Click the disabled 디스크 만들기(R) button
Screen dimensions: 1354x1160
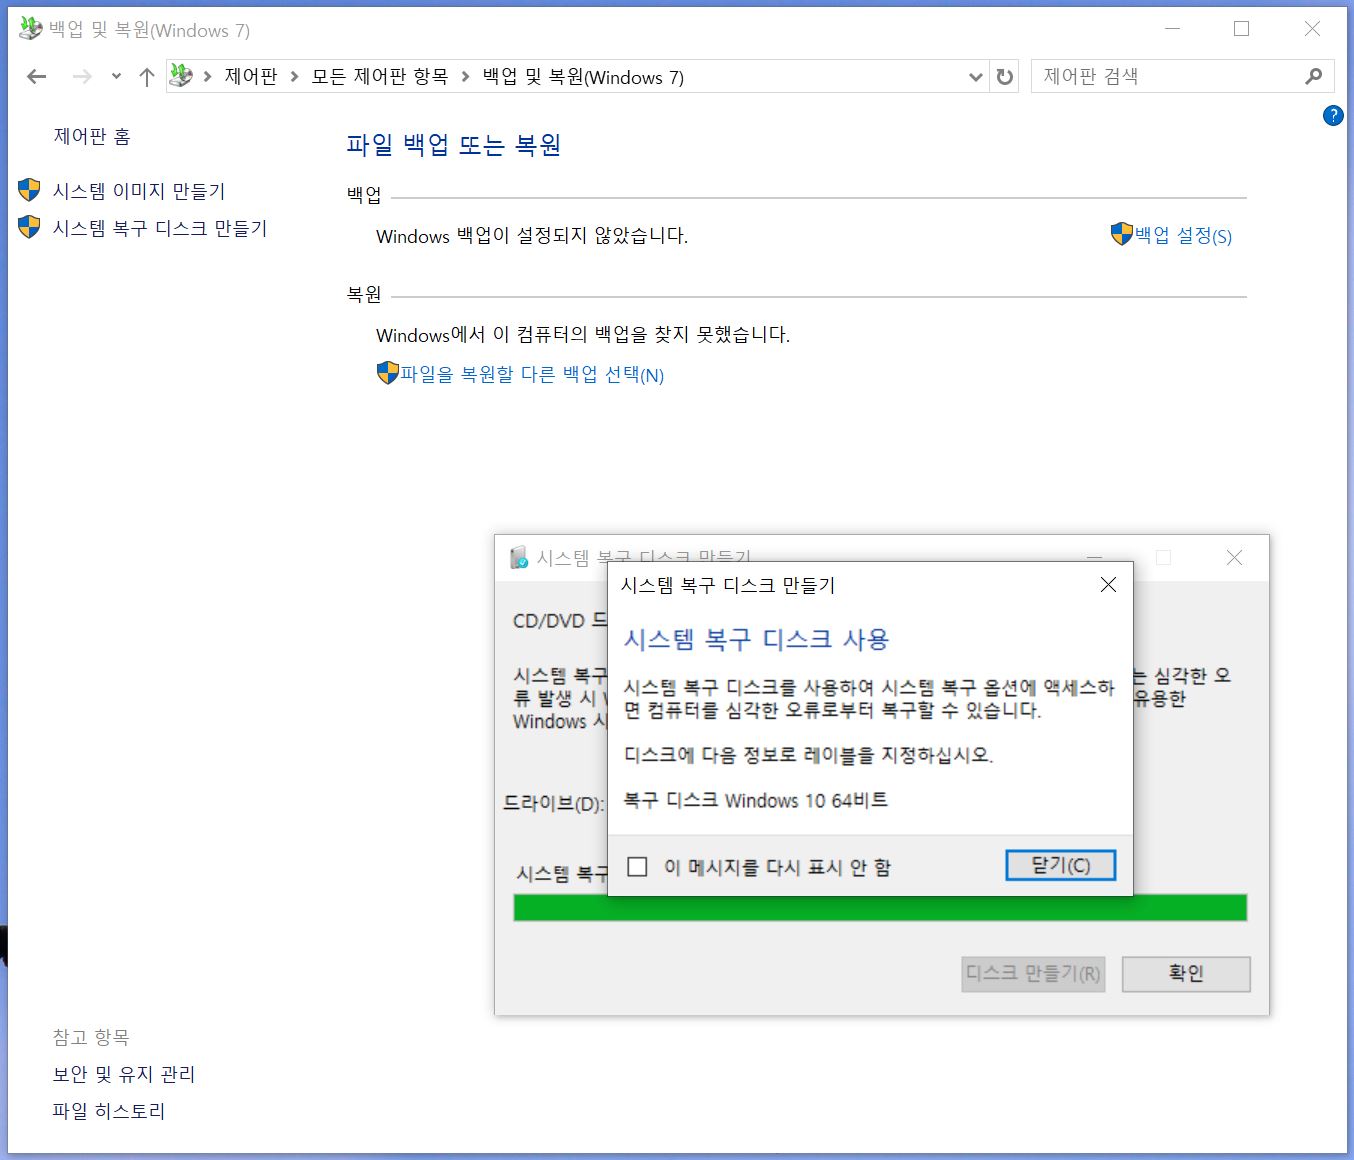1033,974
